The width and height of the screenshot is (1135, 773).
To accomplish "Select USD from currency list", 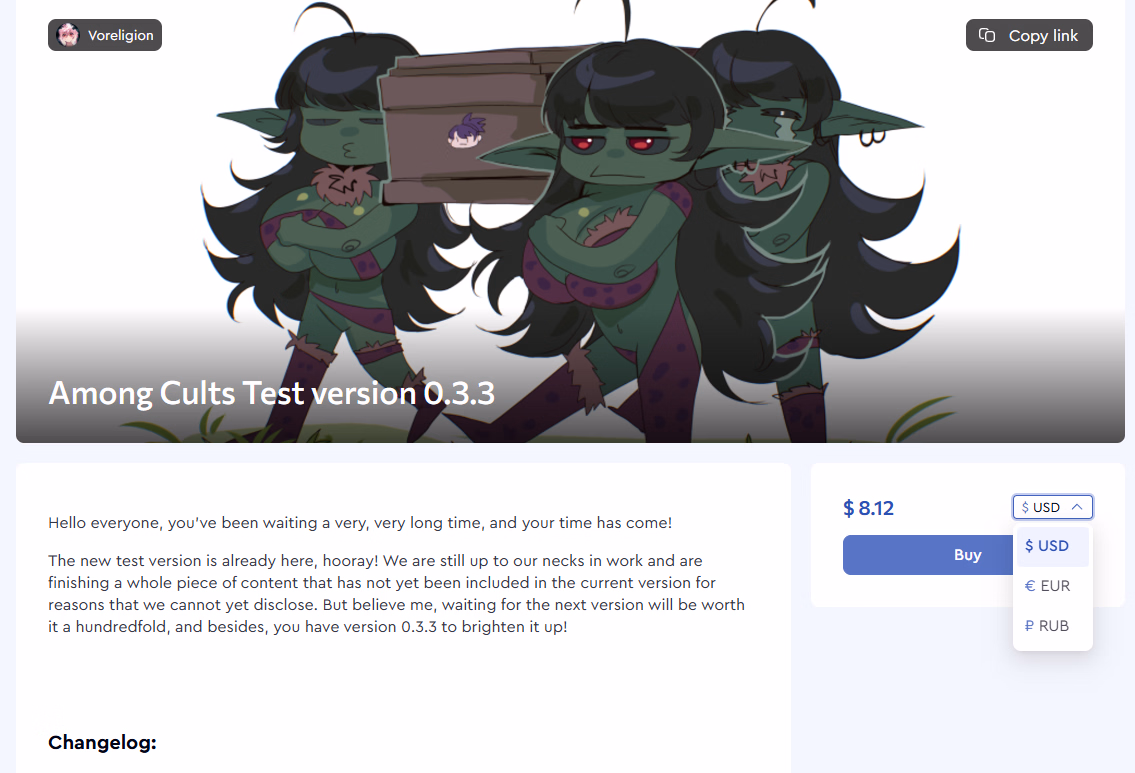I will point(1052,546).
